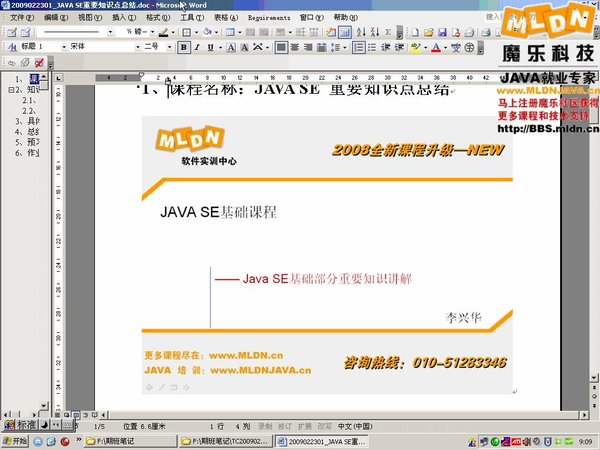Toggle character shading button

[244, 47]
